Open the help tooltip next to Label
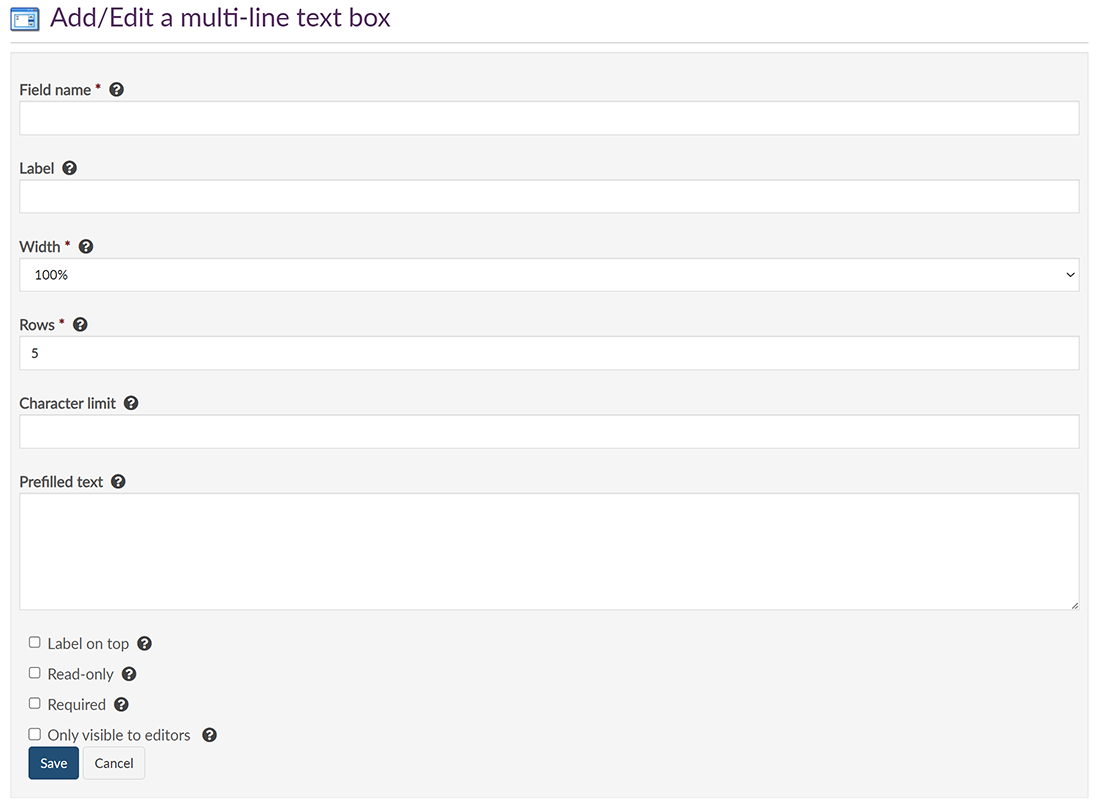1100x807 pixels. 69,168
